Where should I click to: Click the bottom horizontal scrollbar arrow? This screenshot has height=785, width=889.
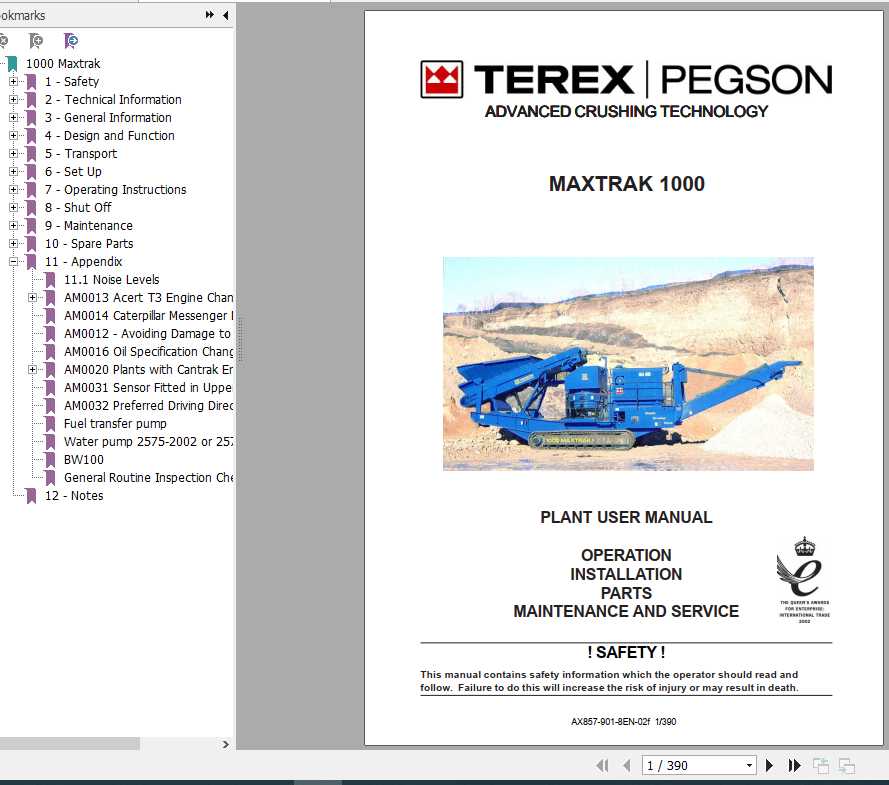pos(226,744)
